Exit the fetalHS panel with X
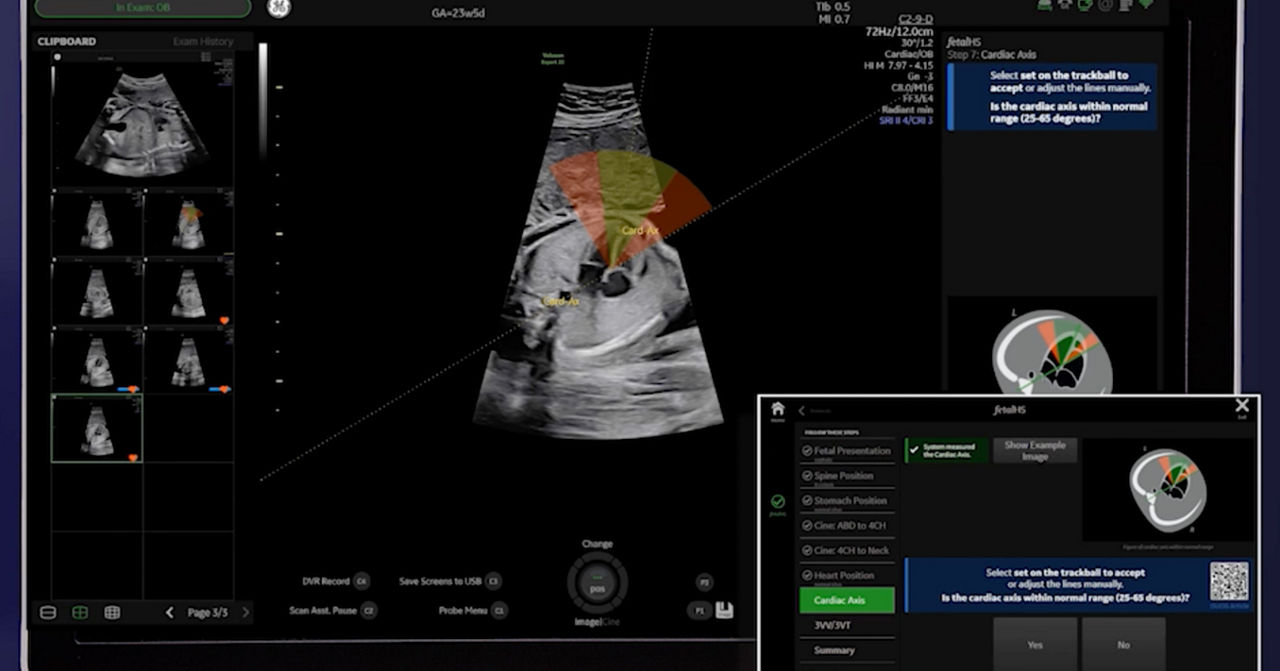Viewport: 1280px width, 671px height. click(1241, 406)
